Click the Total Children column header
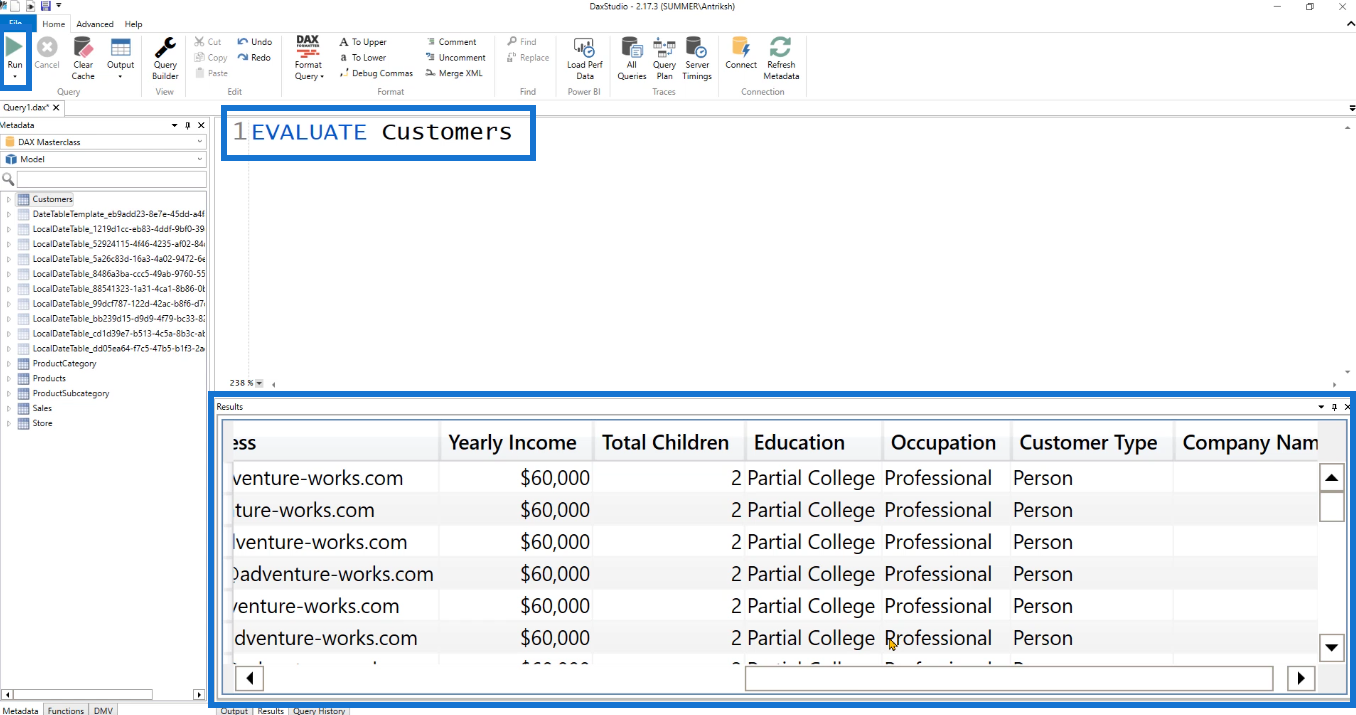This screenshot has width=1356, height=715. 669,442
